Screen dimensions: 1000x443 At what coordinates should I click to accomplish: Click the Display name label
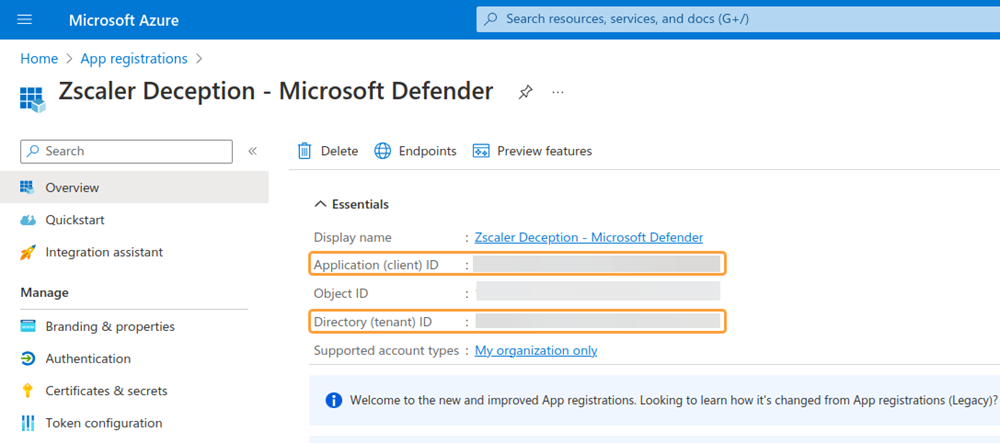(353, 237)
